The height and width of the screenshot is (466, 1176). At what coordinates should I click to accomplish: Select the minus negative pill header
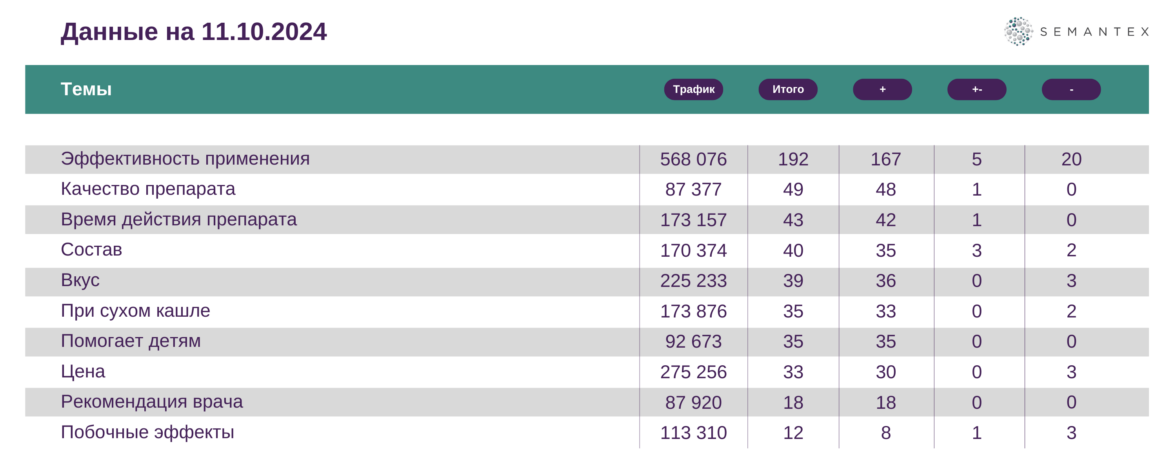(x=1071, y=89)
